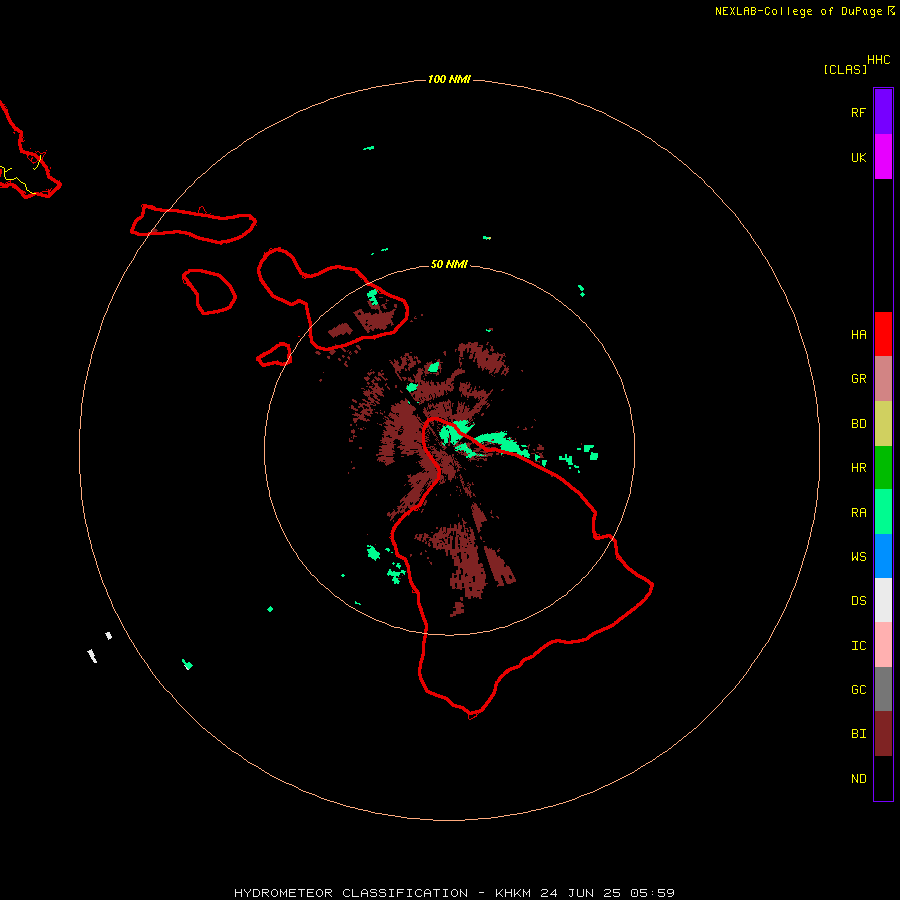
Task: Click the BD legend label
Action: click(858, 424)
